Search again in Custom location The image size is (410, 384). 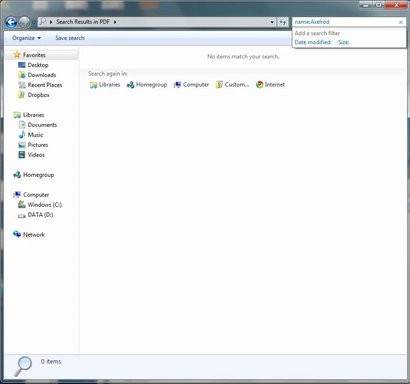[x=232, y=85]
